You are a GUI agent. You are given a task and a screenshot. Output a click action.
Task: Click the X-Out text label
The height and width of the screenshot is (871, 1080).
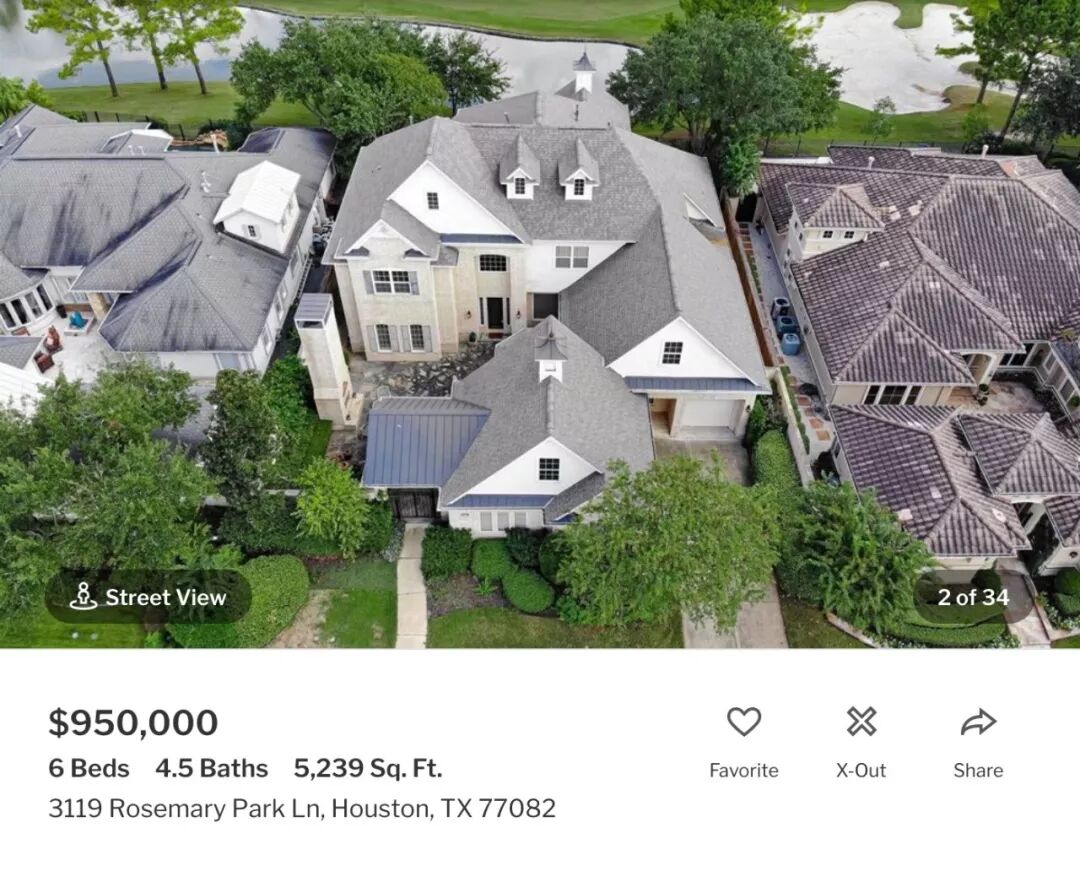coord(861,770)
